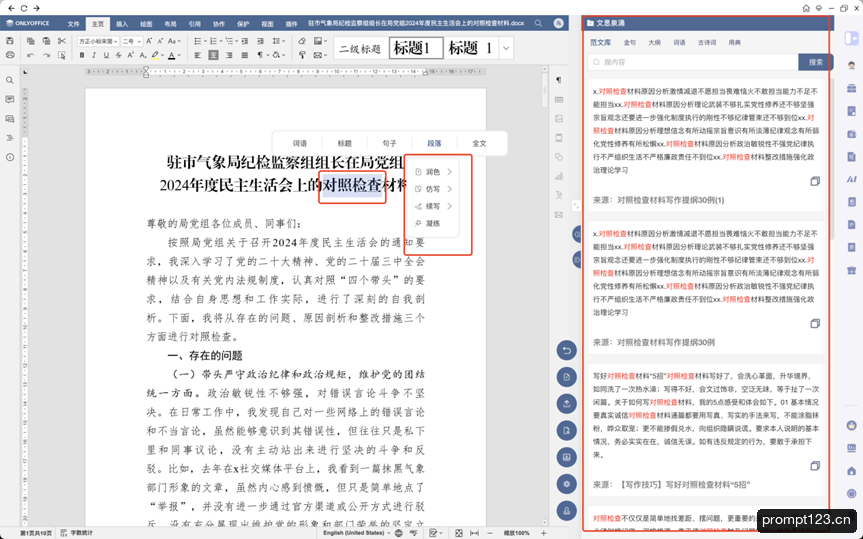Click the clear formatting eraser icon
This screenshot has width=863, height=539.
click(x=302, y=41)
